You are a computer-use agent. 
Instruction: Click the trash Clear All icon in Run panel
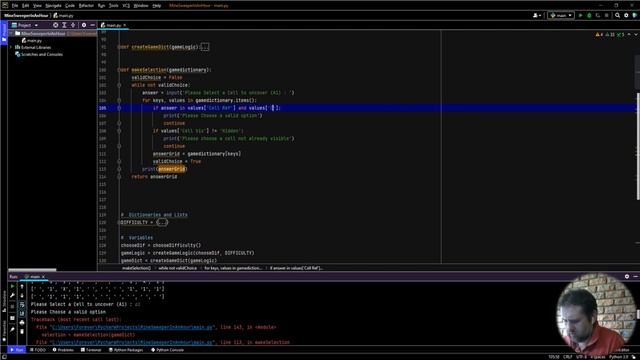pos(22,331)
